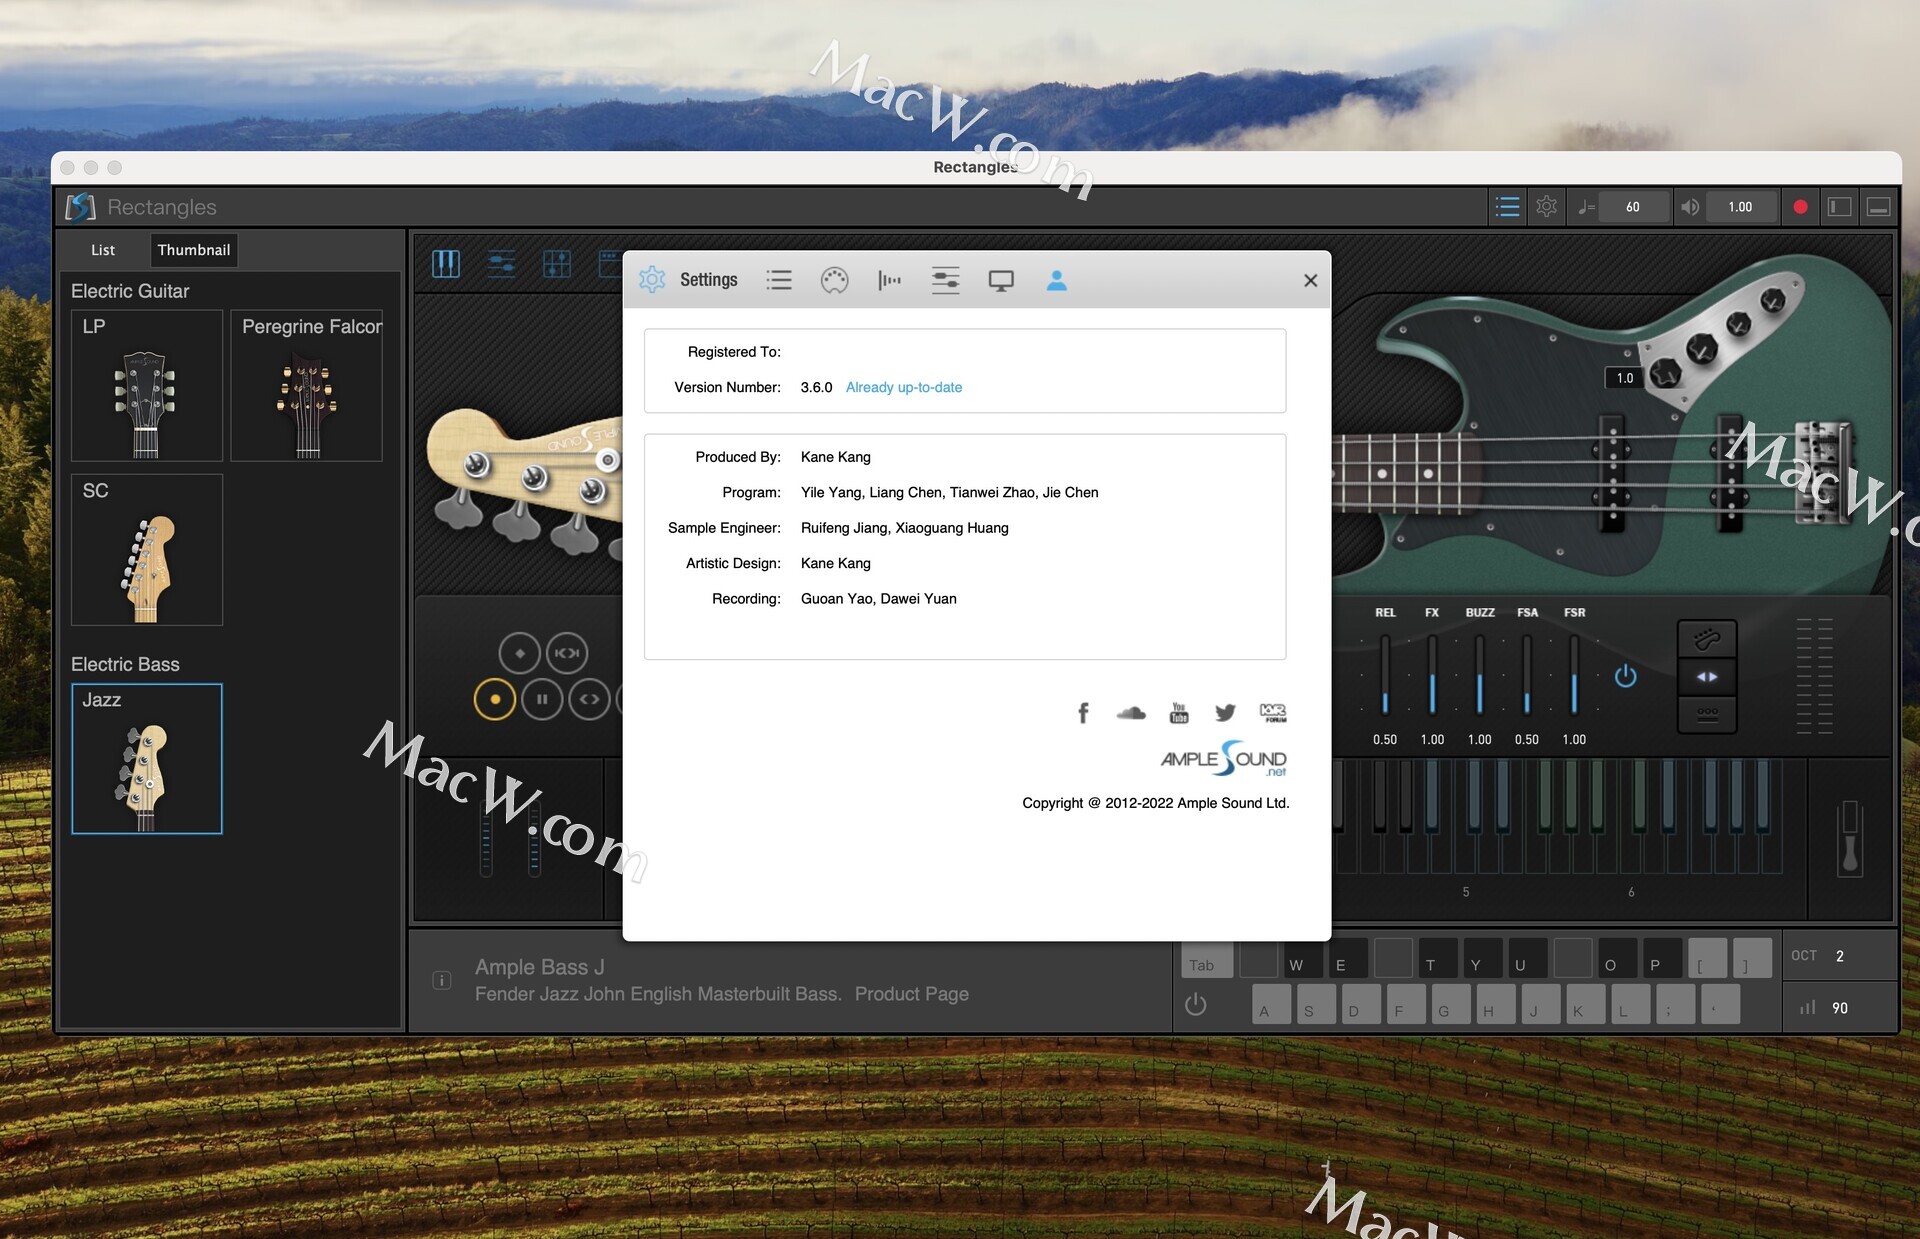Click the pitch wheel on the right
Image resolution: width=1920 pixels, height=1239 pixels.
1850,838
